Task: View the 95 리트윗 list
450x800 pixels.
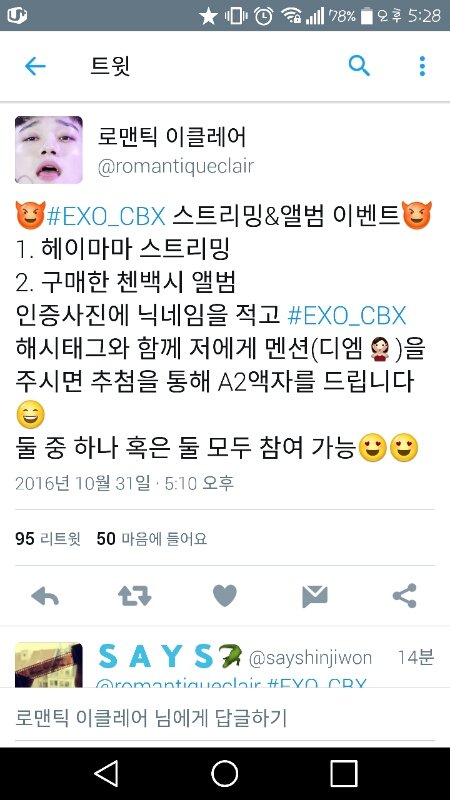Action: pos(47,539)
